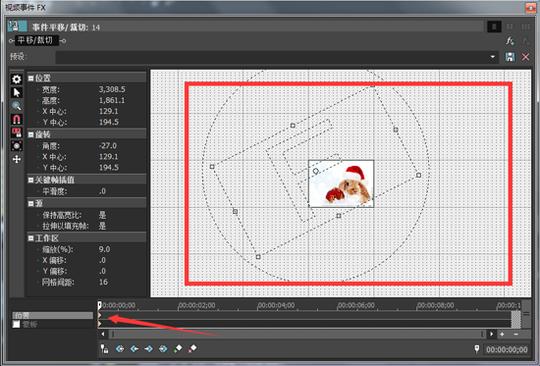
Task: Click the 高度 value 1,861.1
Action: (x=112, y=101)
